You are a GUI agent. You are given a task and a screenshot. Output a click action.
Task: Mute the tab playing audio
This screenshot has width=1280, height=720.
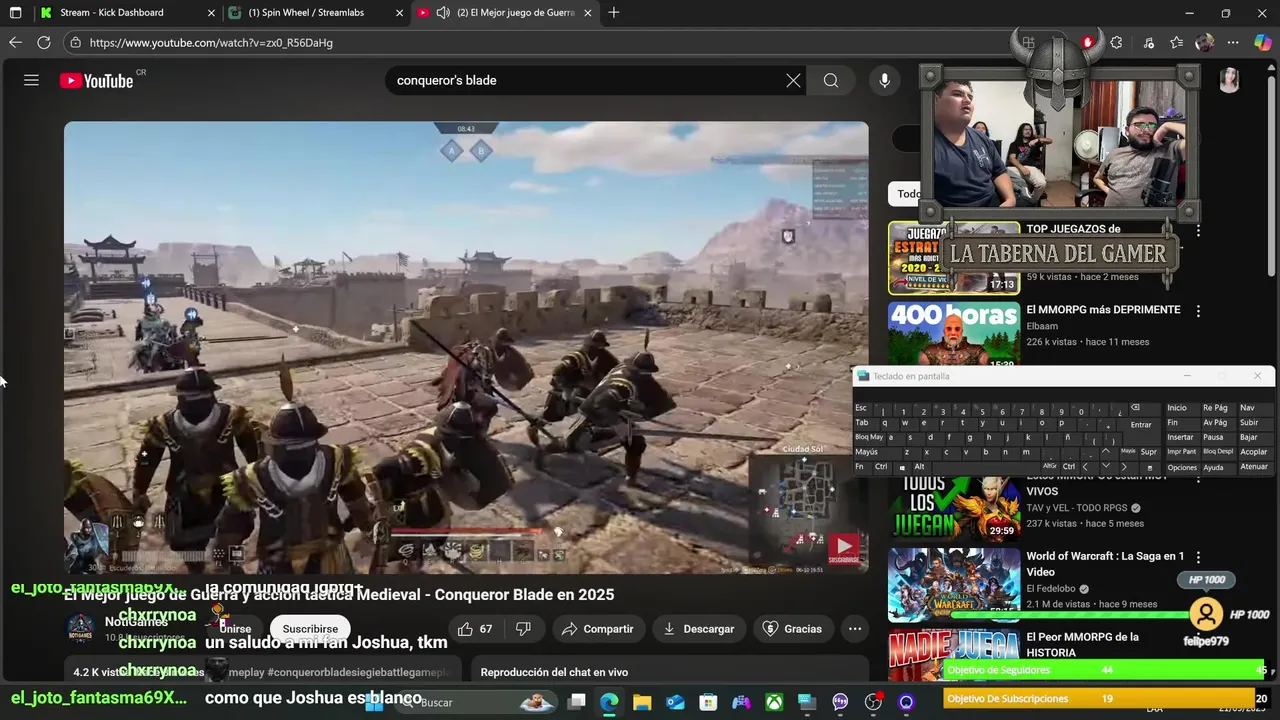pos(443,13)
